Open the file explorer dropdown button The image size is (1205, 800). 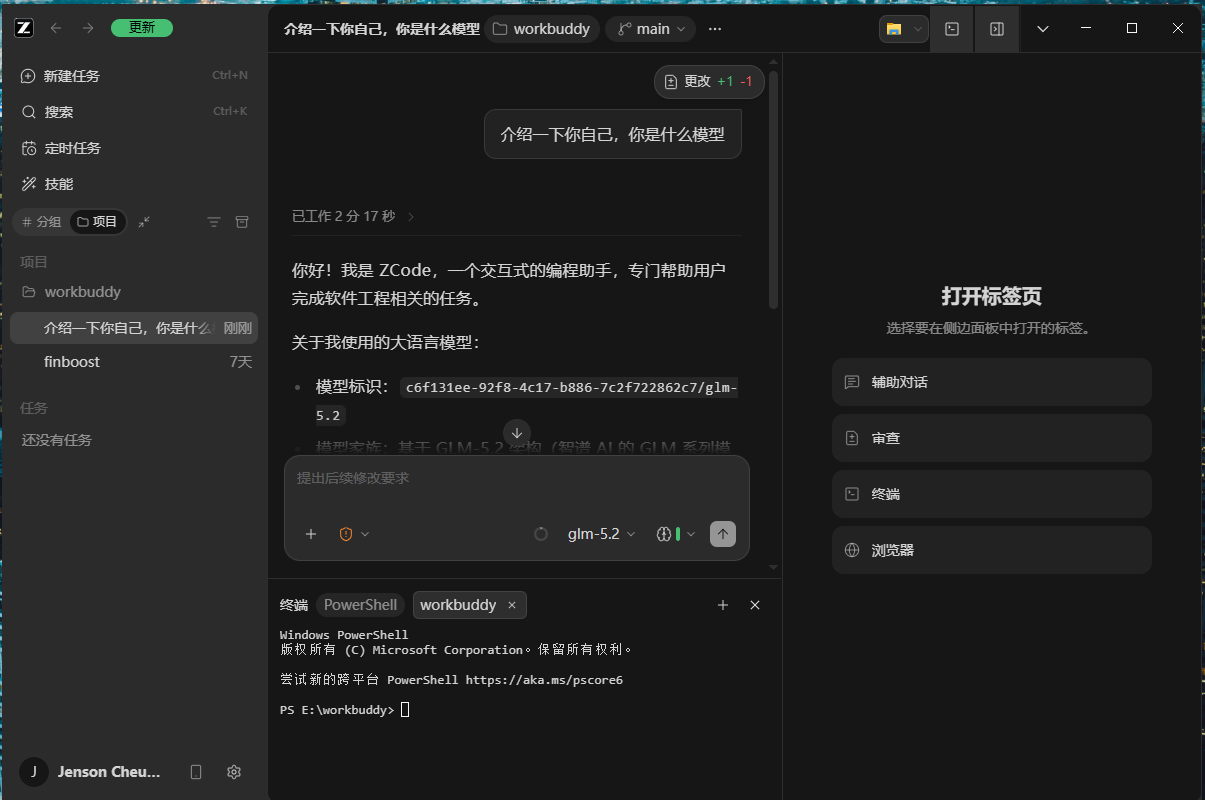(903, 29)
